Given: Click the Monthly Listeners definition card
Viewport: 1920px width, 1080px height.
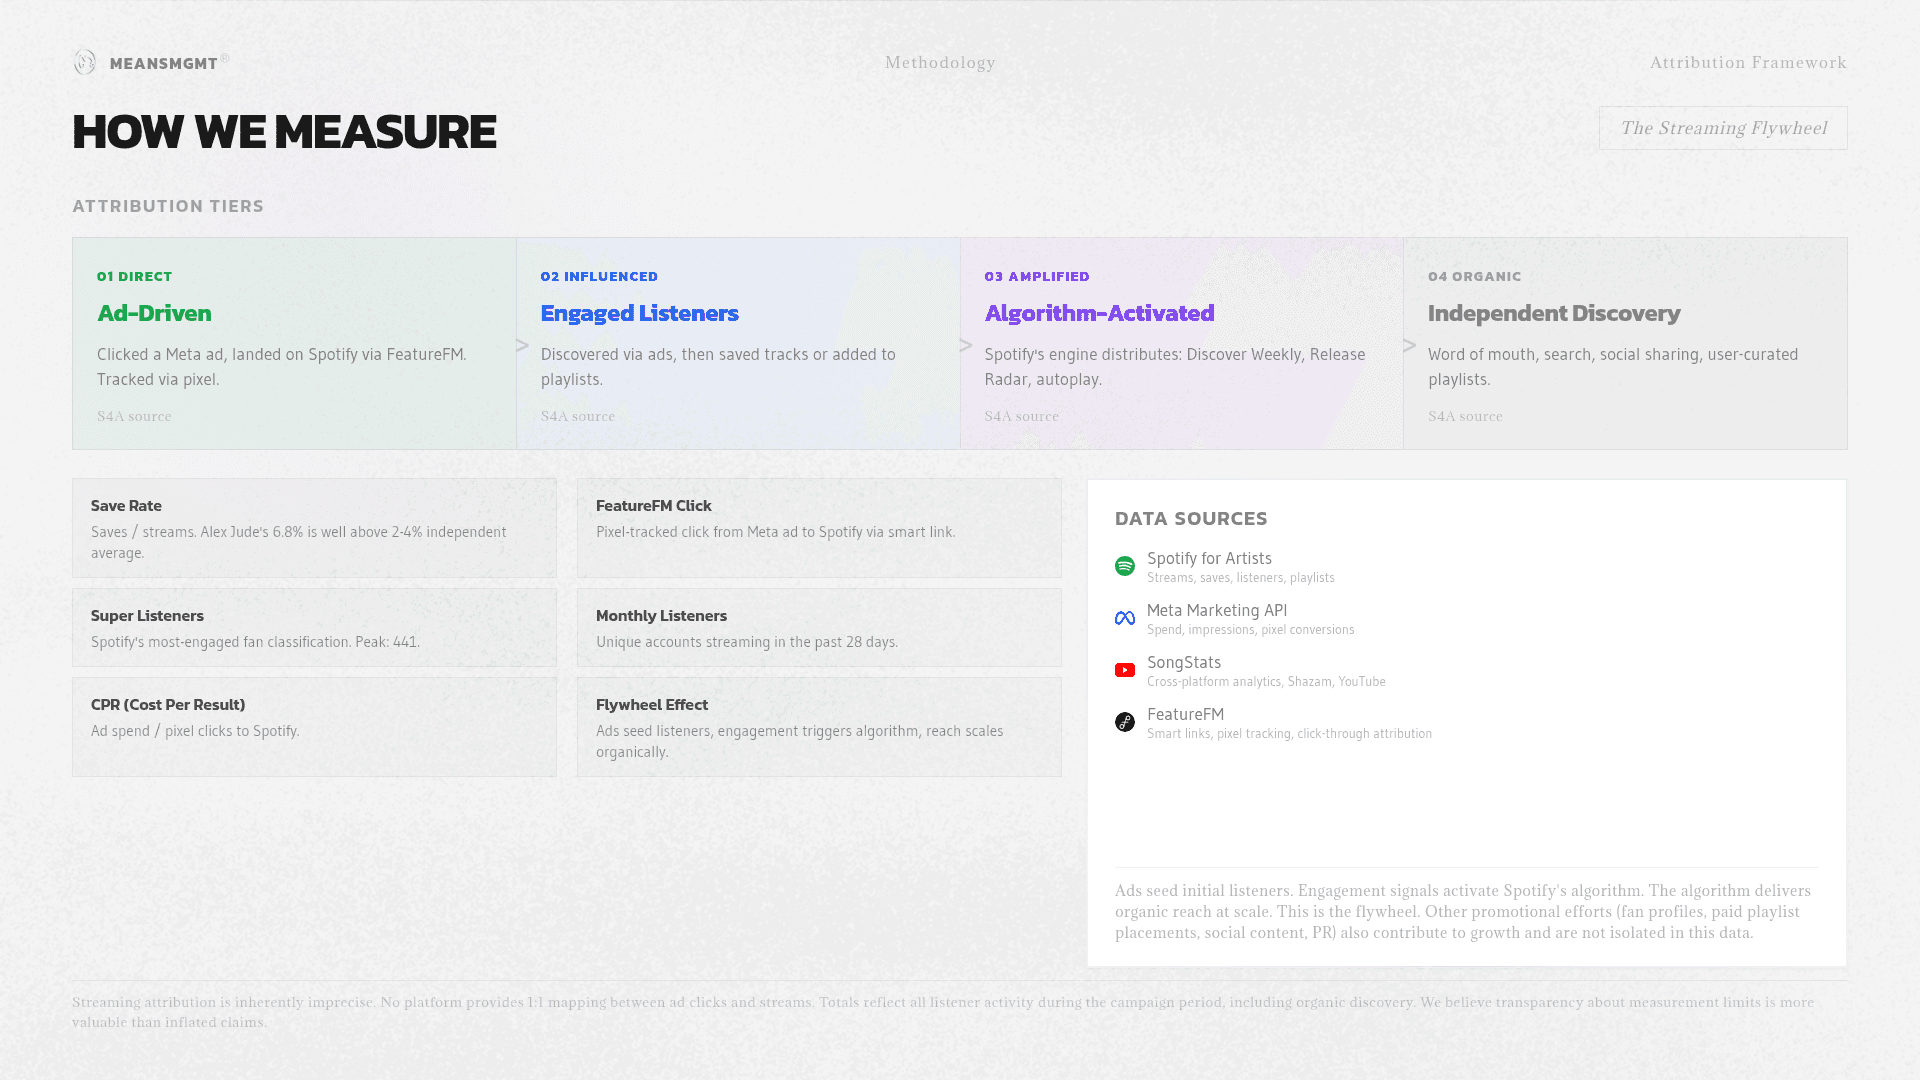Looking at the screenshot, I should click(819, 627).
